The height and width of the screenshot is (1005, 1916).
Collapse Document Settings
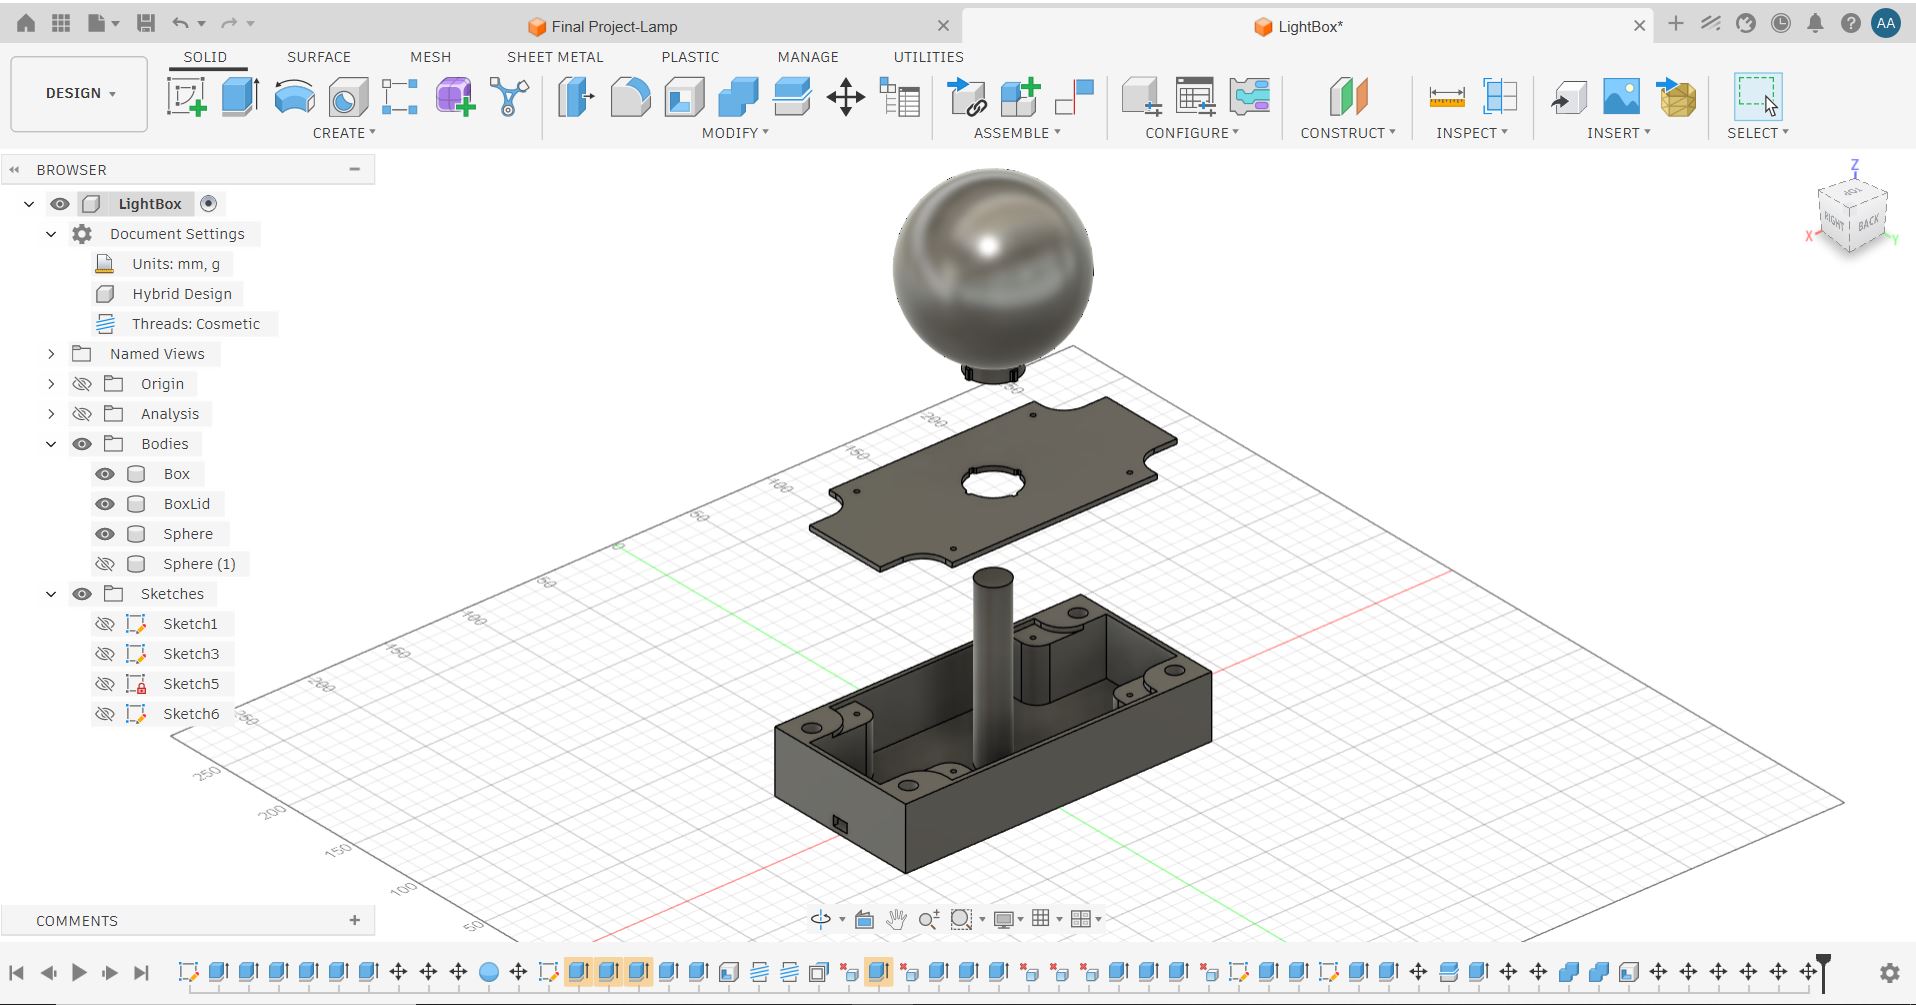point(52,234)
